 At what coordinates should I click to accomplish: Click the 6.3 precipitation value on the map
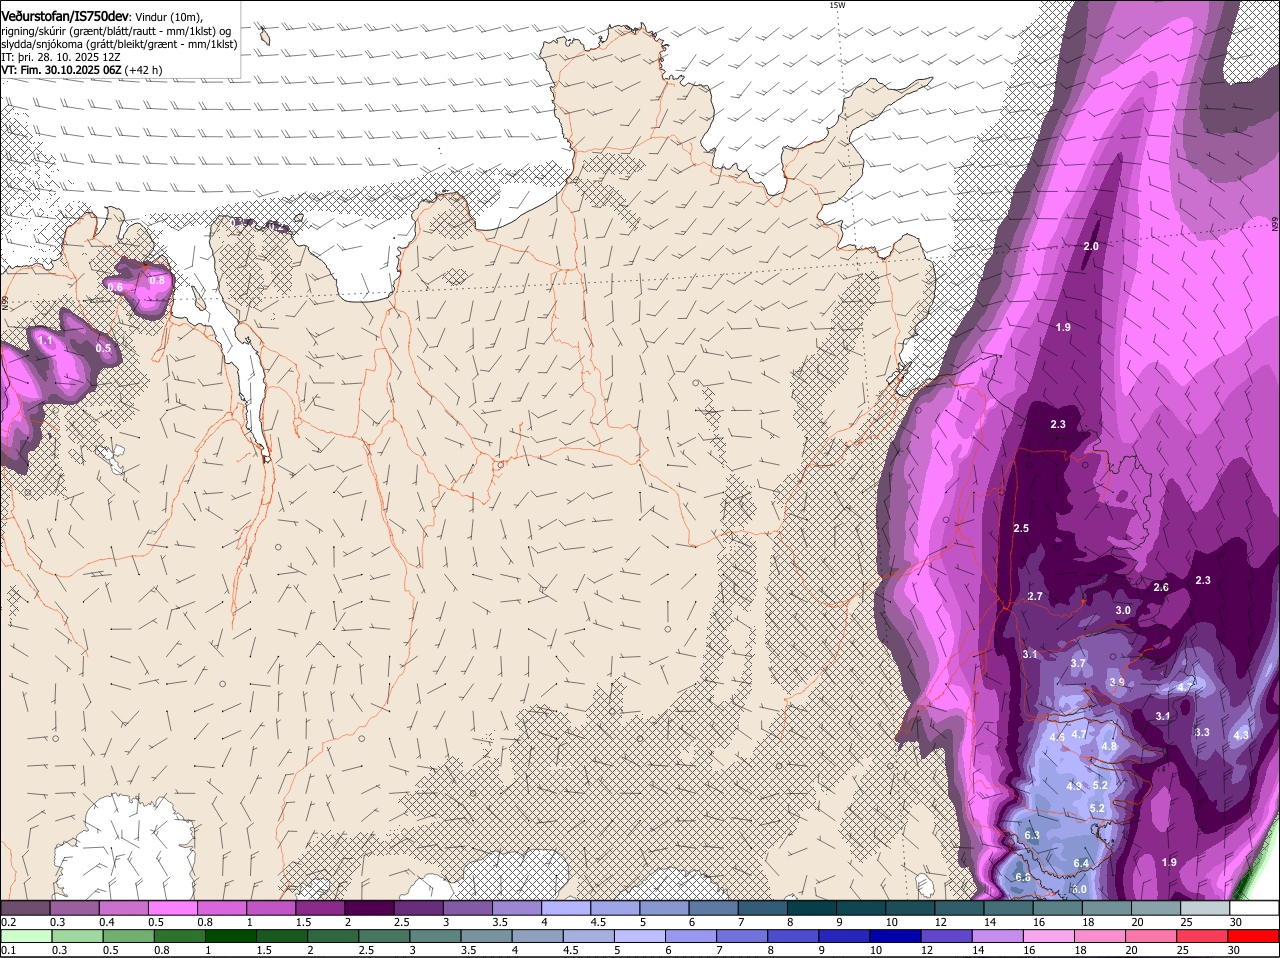pos(1033,835)
